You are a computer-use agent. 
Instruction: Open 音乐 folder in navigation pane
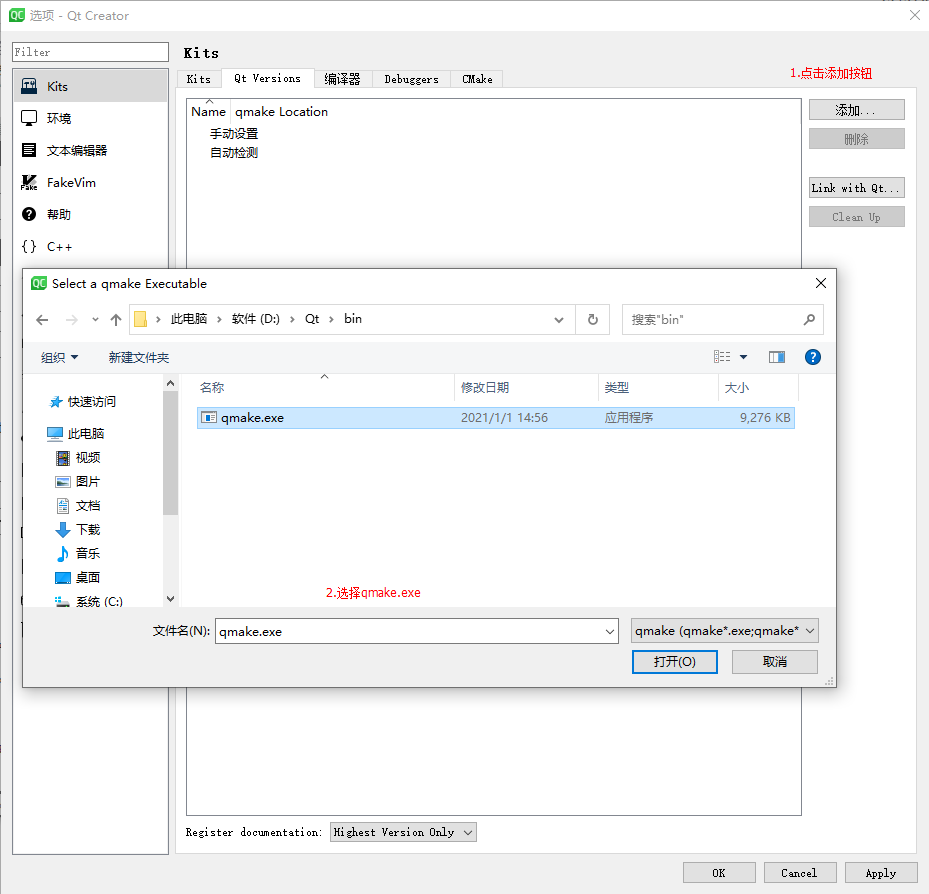coord(78,553)
